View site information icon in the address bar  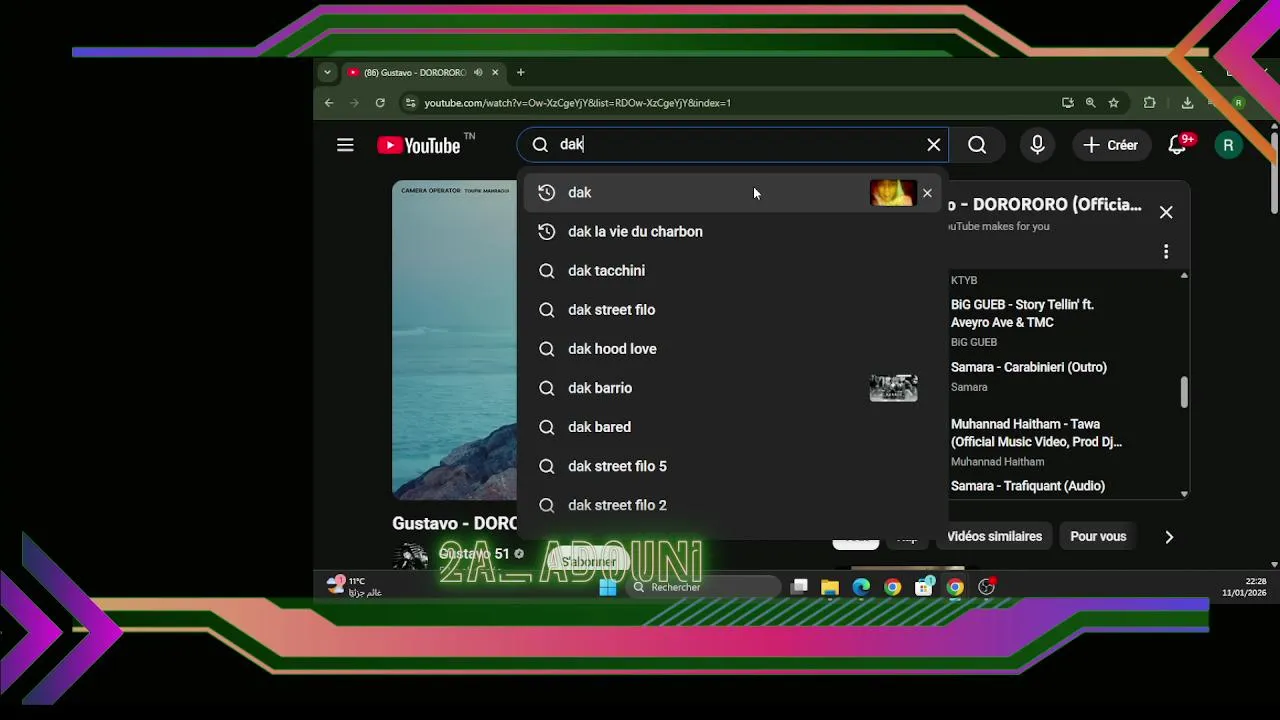[409, 102]
